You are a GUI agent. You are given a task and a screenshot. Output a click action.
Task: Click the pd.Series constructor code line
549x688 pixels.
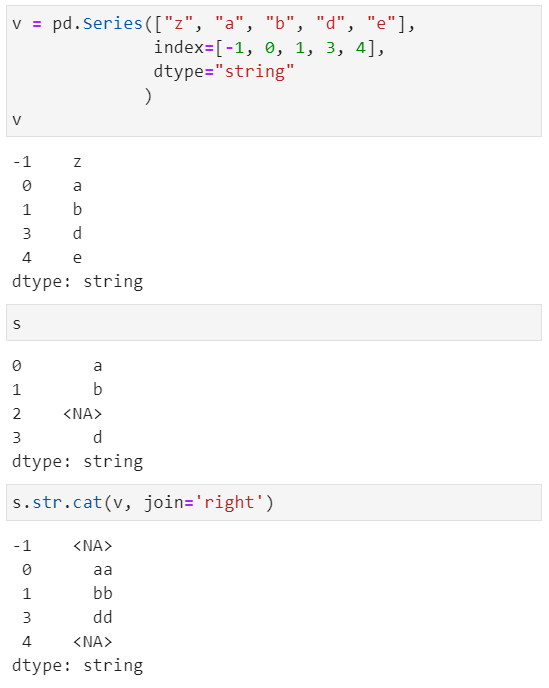pyautogui.click(x=213, y=24)
